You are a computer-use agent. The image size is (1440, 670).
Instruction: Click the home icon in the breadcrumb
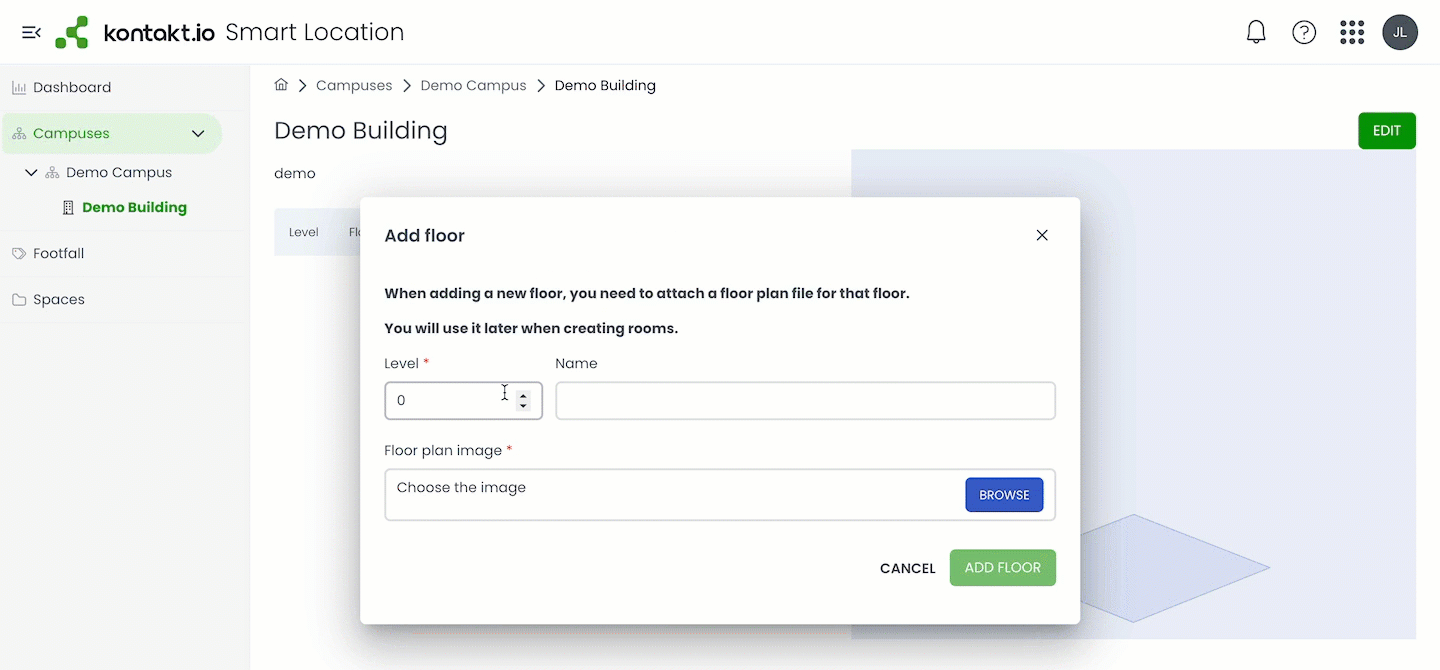[281, 84]
